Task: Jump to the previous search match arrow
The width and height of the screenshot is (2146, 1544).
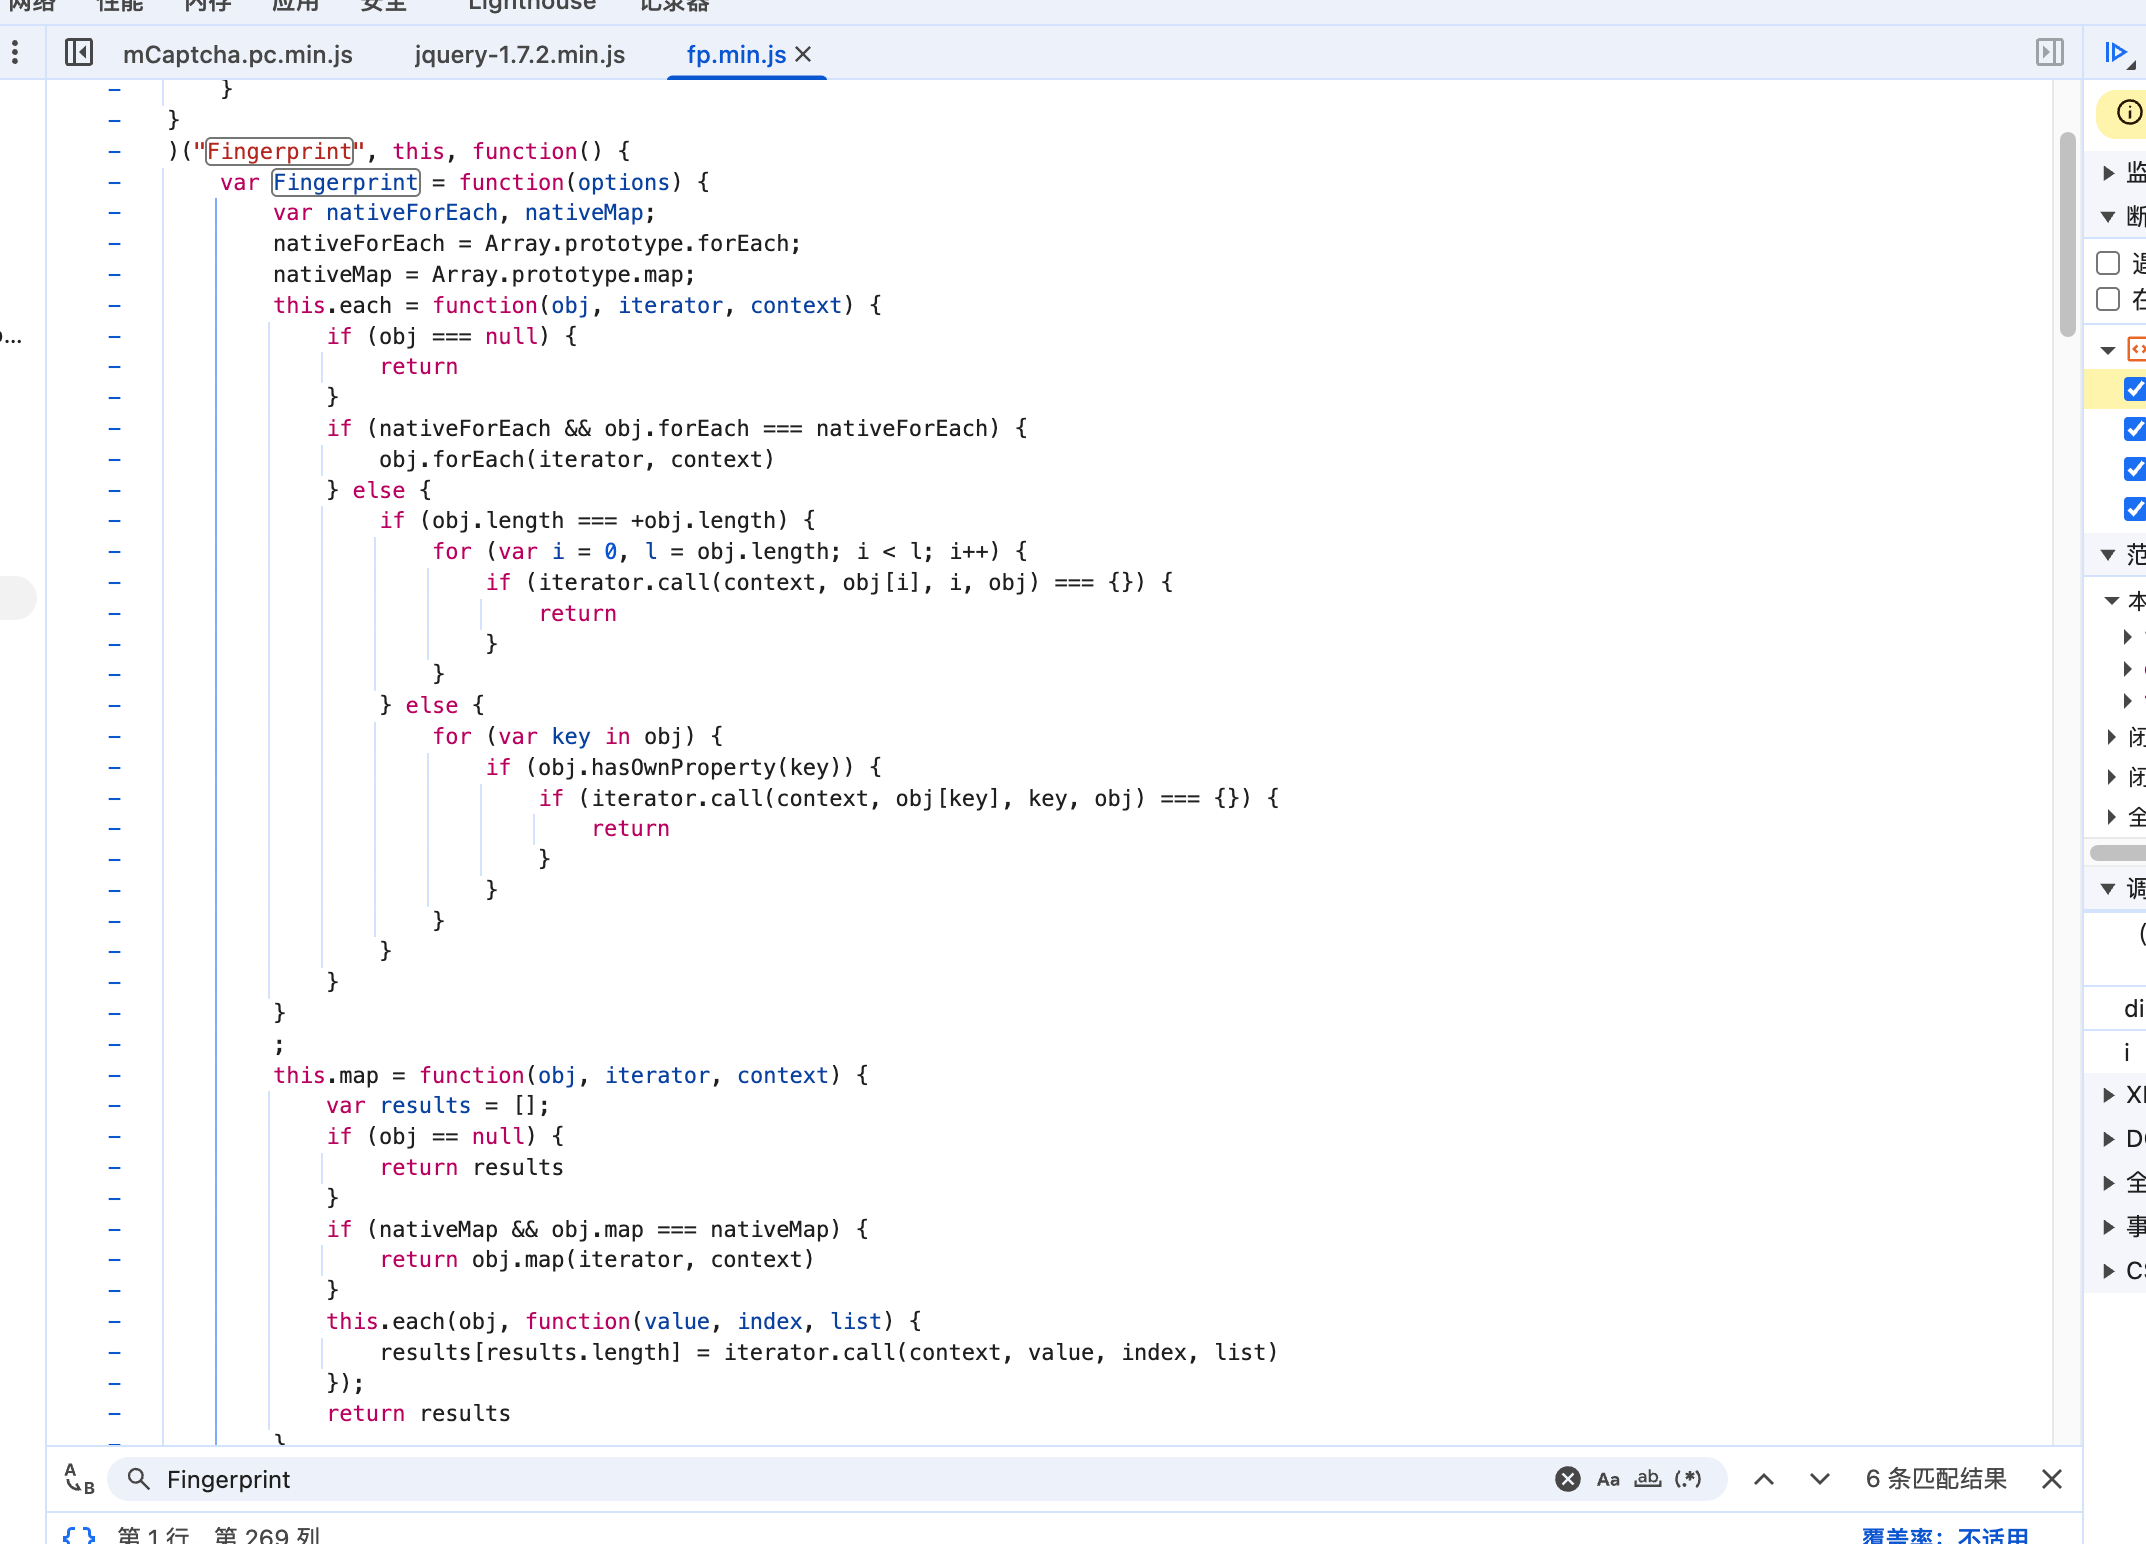Action: click(x=1764, y=1479)
